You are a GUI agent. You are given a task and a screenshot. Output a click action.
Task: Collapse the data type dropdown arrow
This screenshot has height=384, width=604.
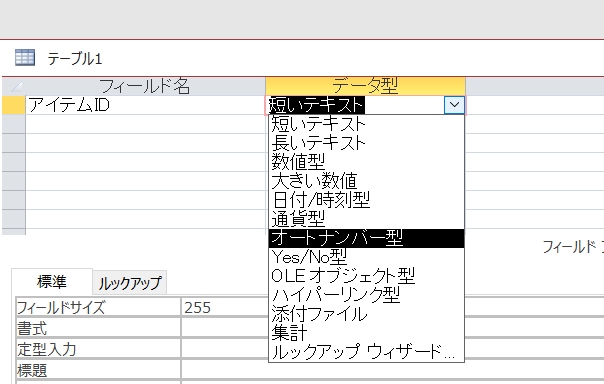[x=454, y=105]
